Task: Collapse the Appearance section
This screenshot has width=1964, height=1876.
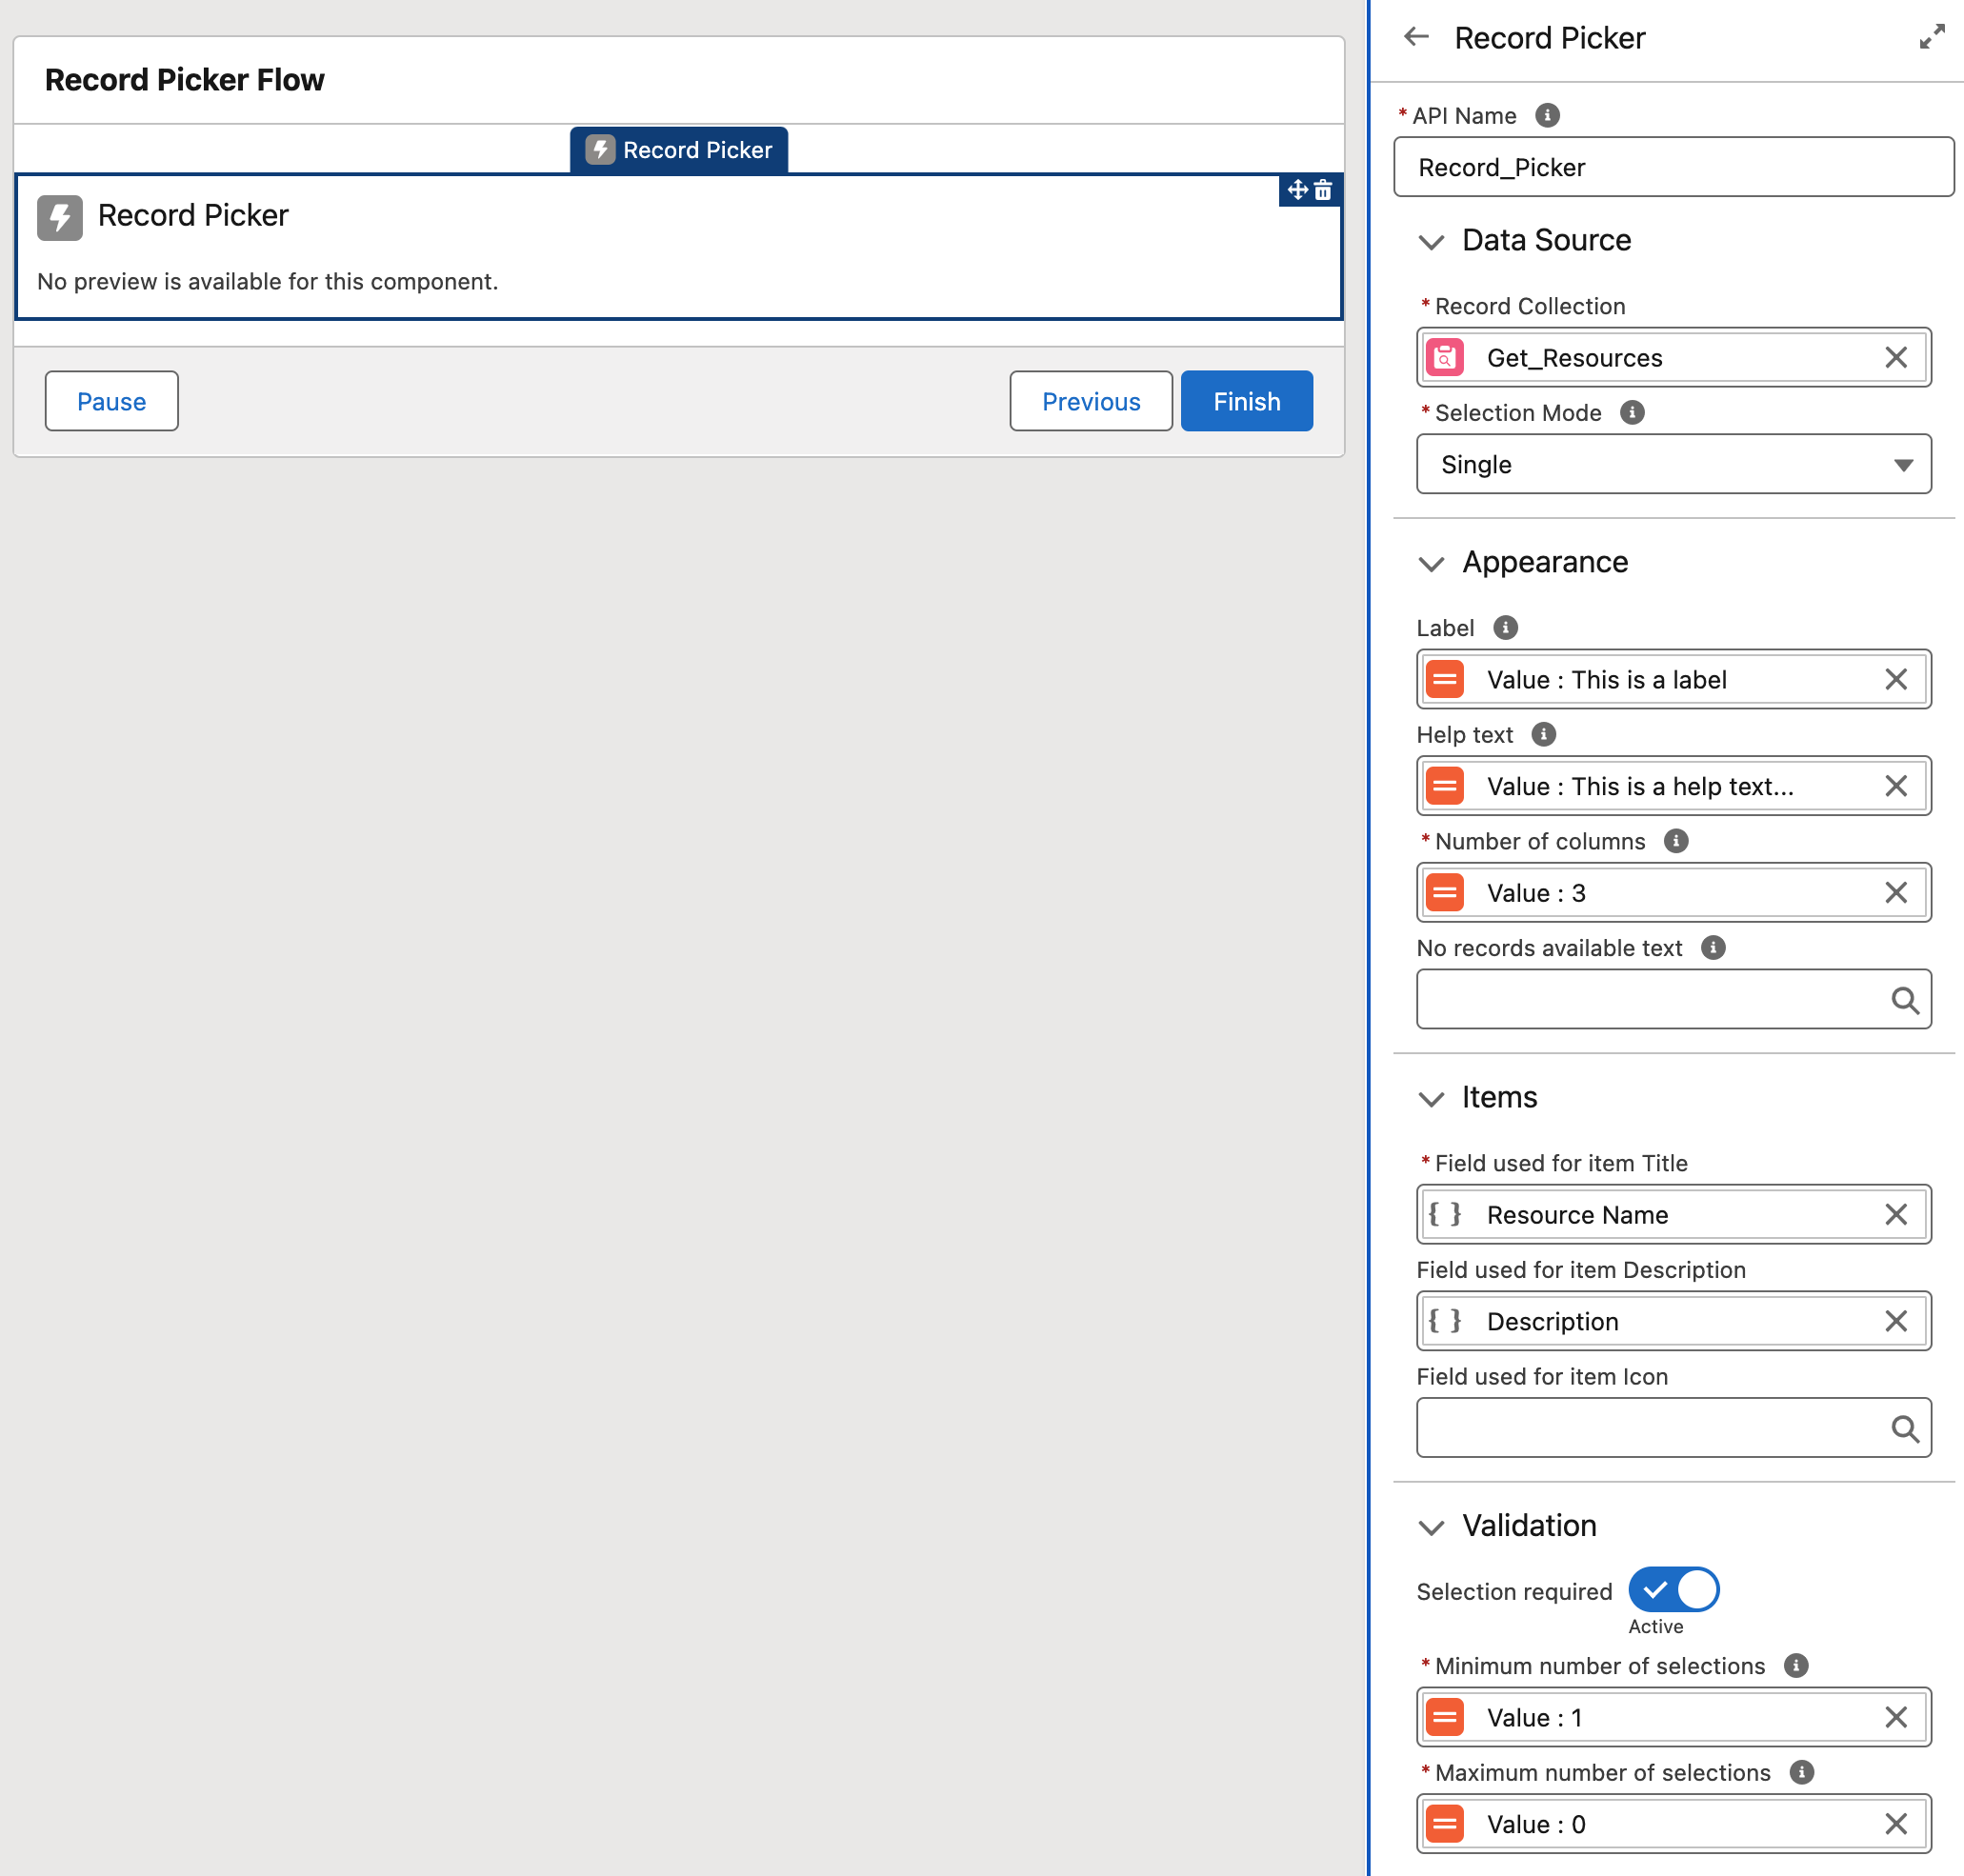Action: point(1431,564)
